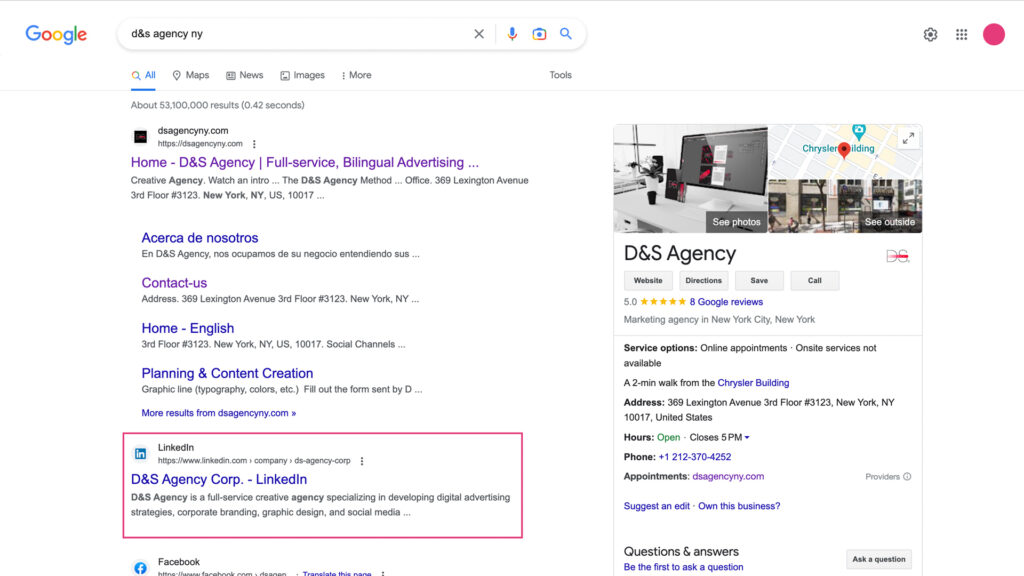Viewport: 1024px width, 576px height.
Task: Open the 'Home - English' sitelink
Action: 188,328
